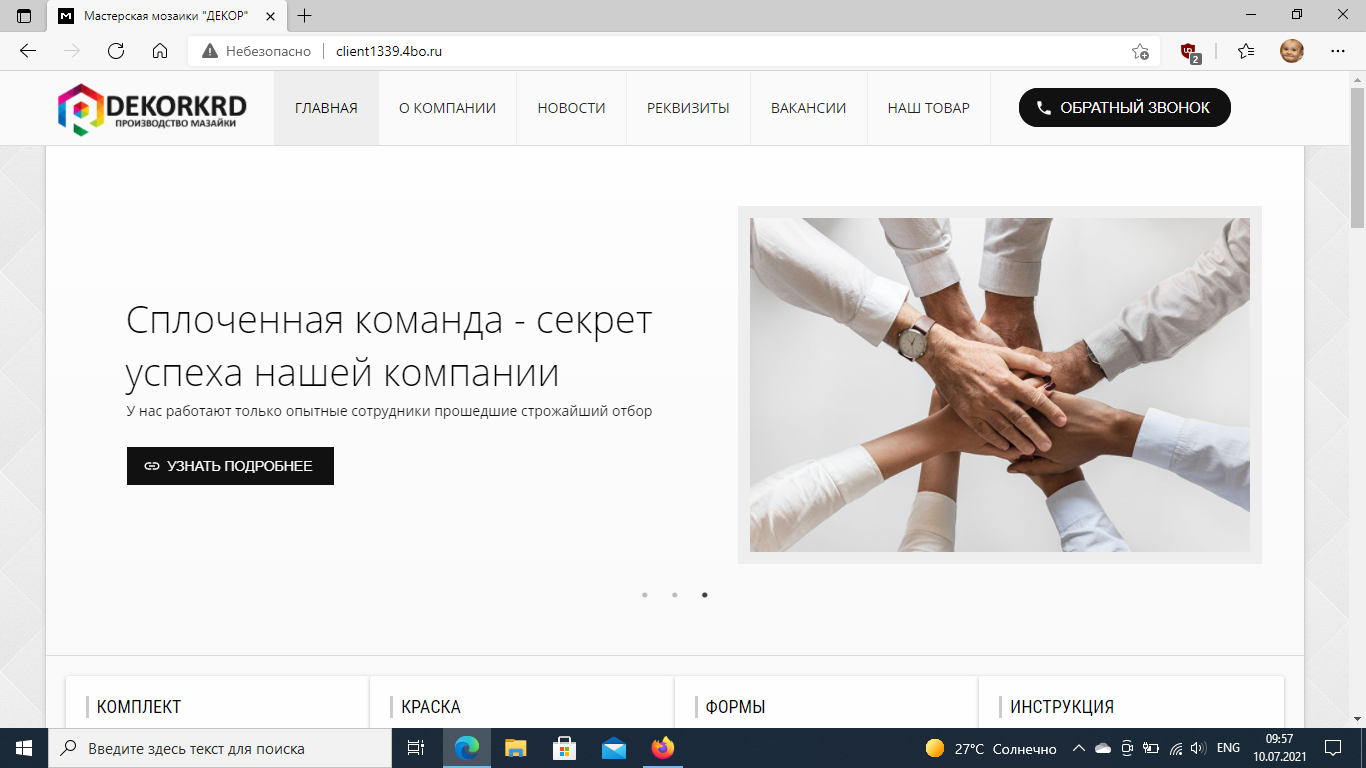Open the browser favorites list icon
This screenshot has width=1366, height=768.
click(1245, 51)
